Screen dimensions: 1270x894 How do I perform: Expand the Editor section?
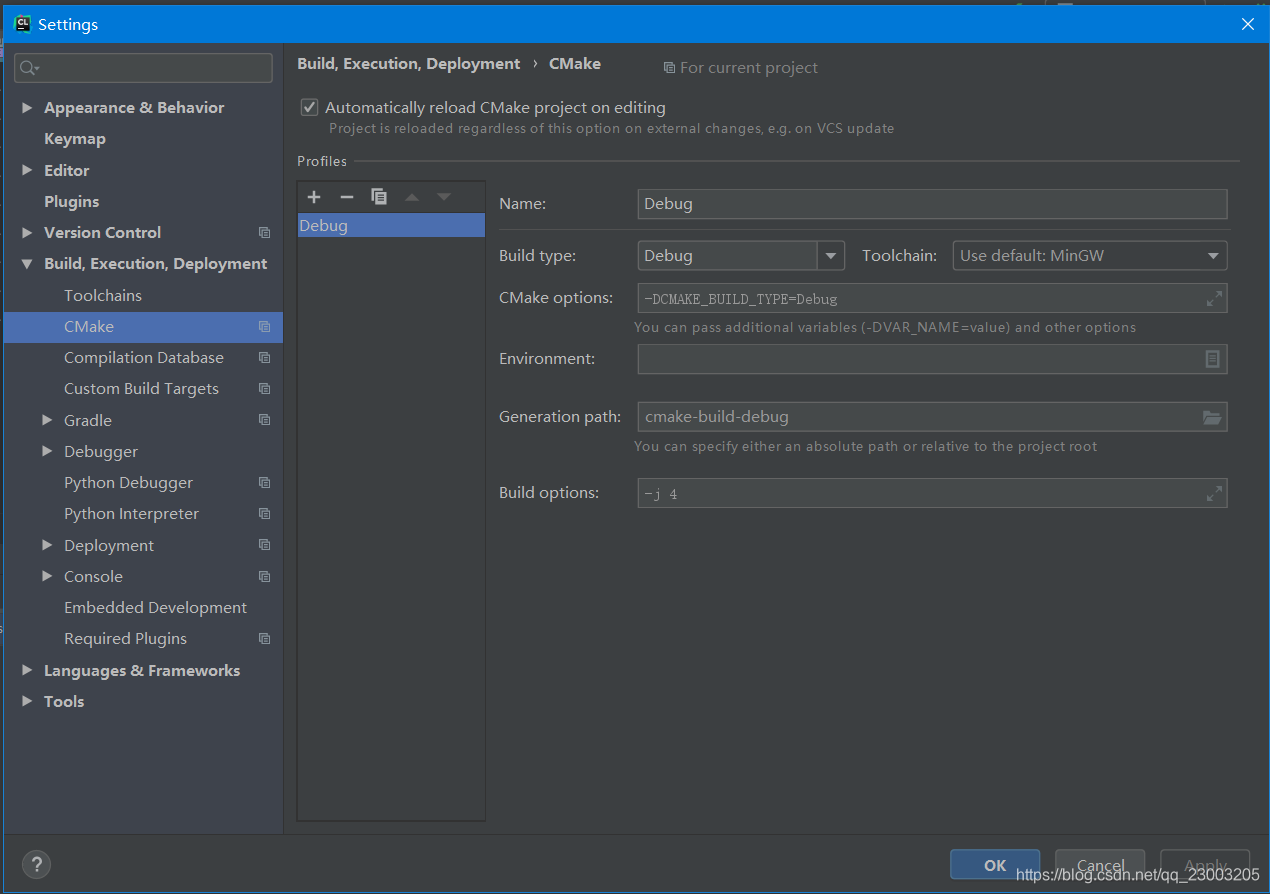coord(27,170)
